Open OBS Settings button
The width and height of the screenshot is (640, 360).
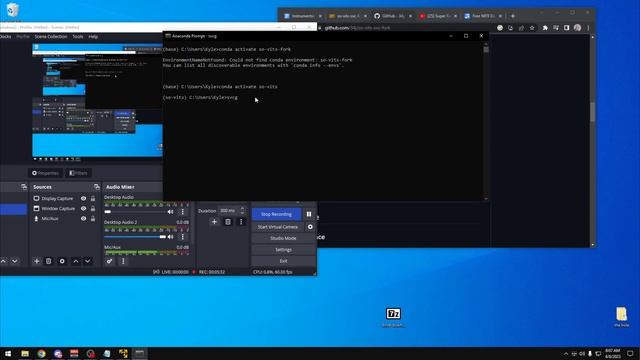(283, 249)
